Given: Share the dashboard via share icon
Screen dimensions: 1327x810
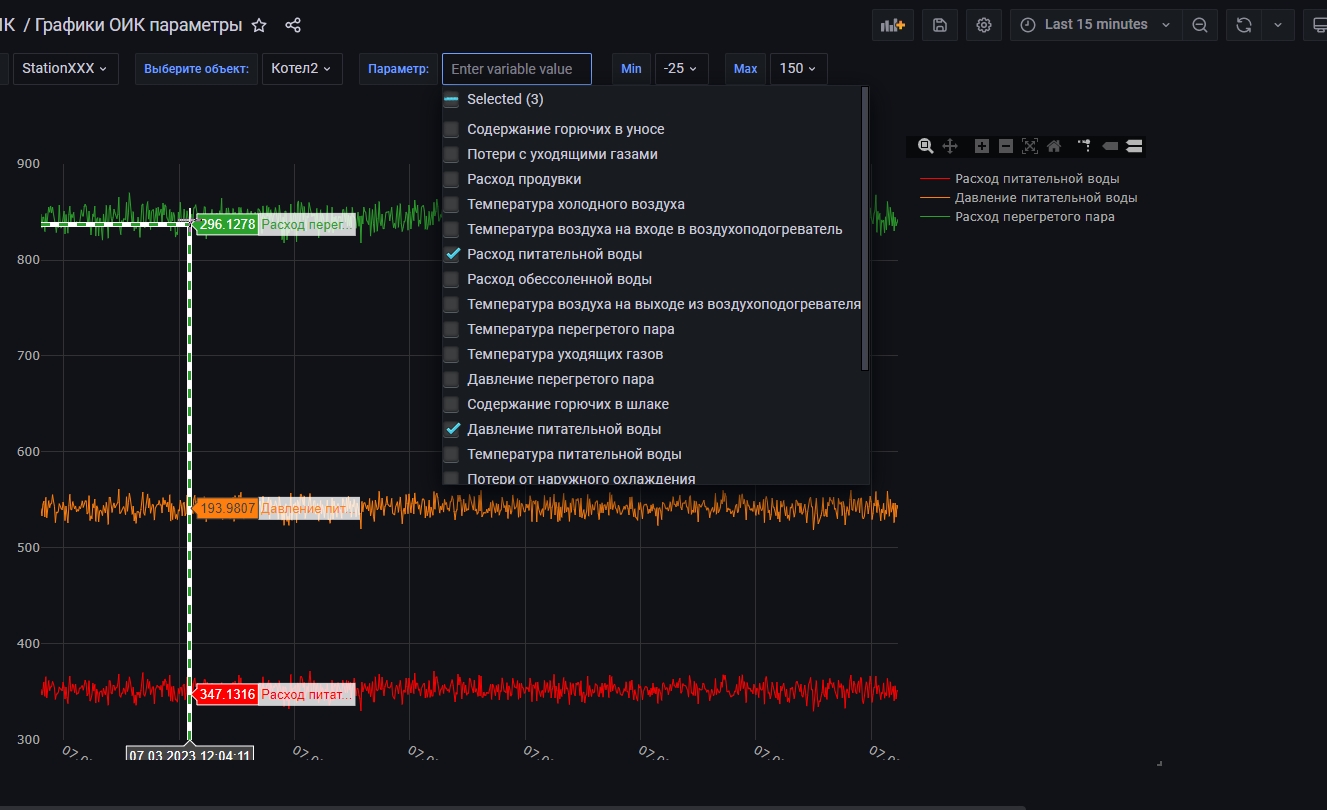Looking at the screenshot, I should click(x=293, y=25).
